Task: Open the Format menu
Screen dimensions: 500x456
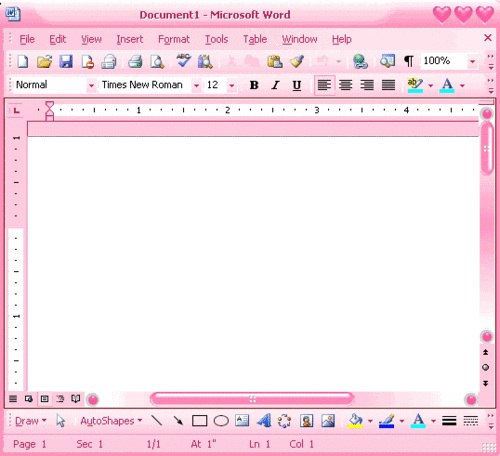Action: coord(174,39)
